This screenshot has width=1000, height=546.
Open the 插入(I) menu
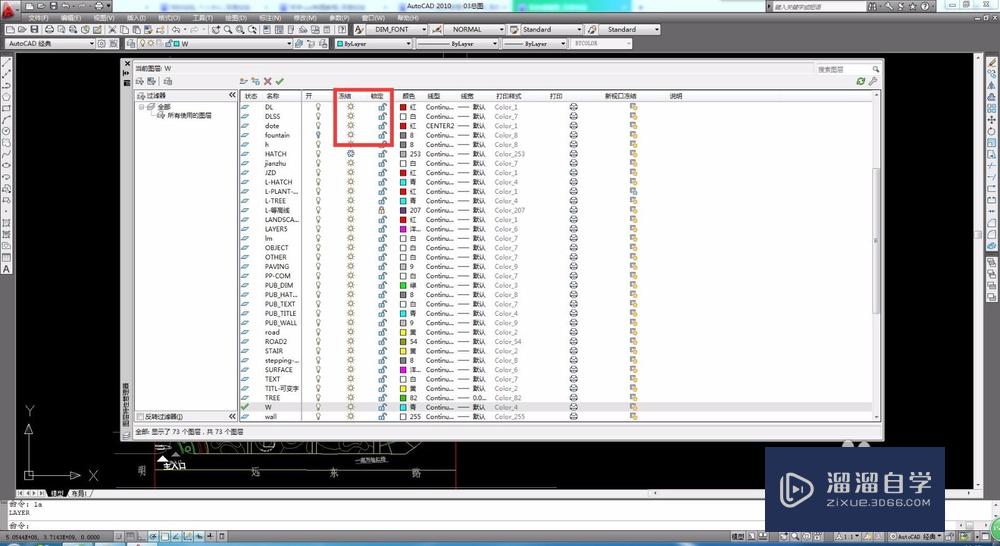(136, 18)
